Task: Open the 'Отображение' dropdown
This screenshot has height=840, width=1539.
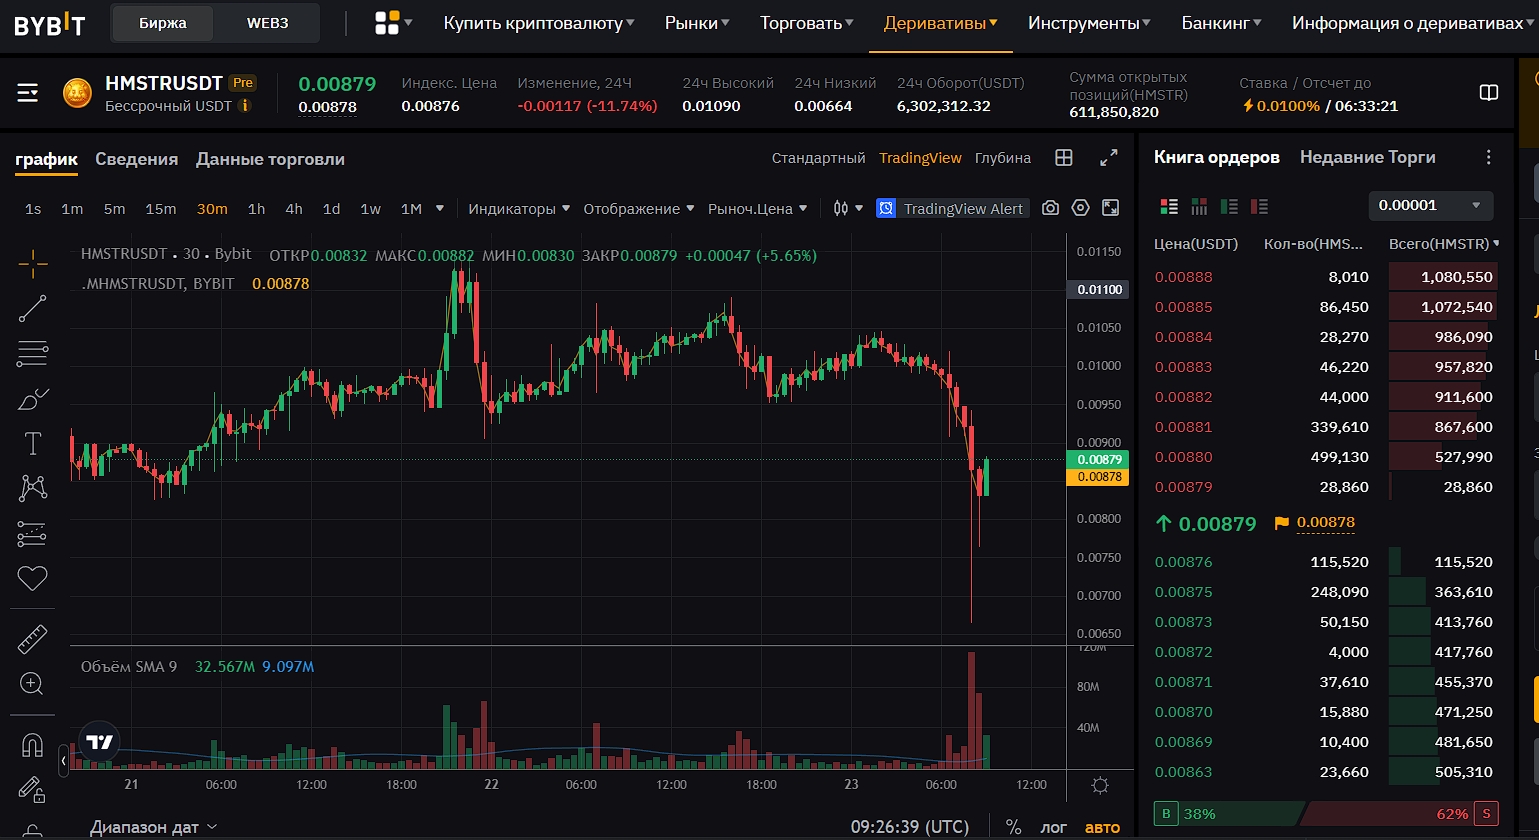Action: [638, 208]
